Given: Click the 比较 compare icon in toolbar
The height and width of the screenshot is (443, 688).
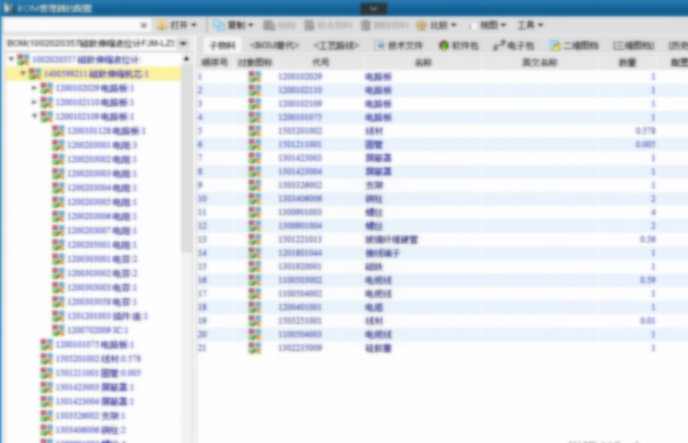Looking at the screenshot, I should tap(421, 25).
